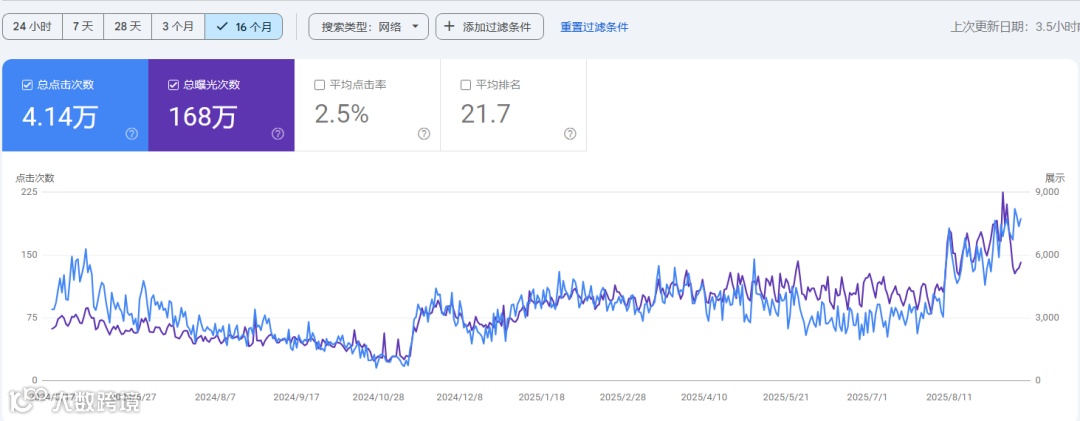Click the 2025/7/1 axis date label

pyautogui.click(x=867, y=398)
